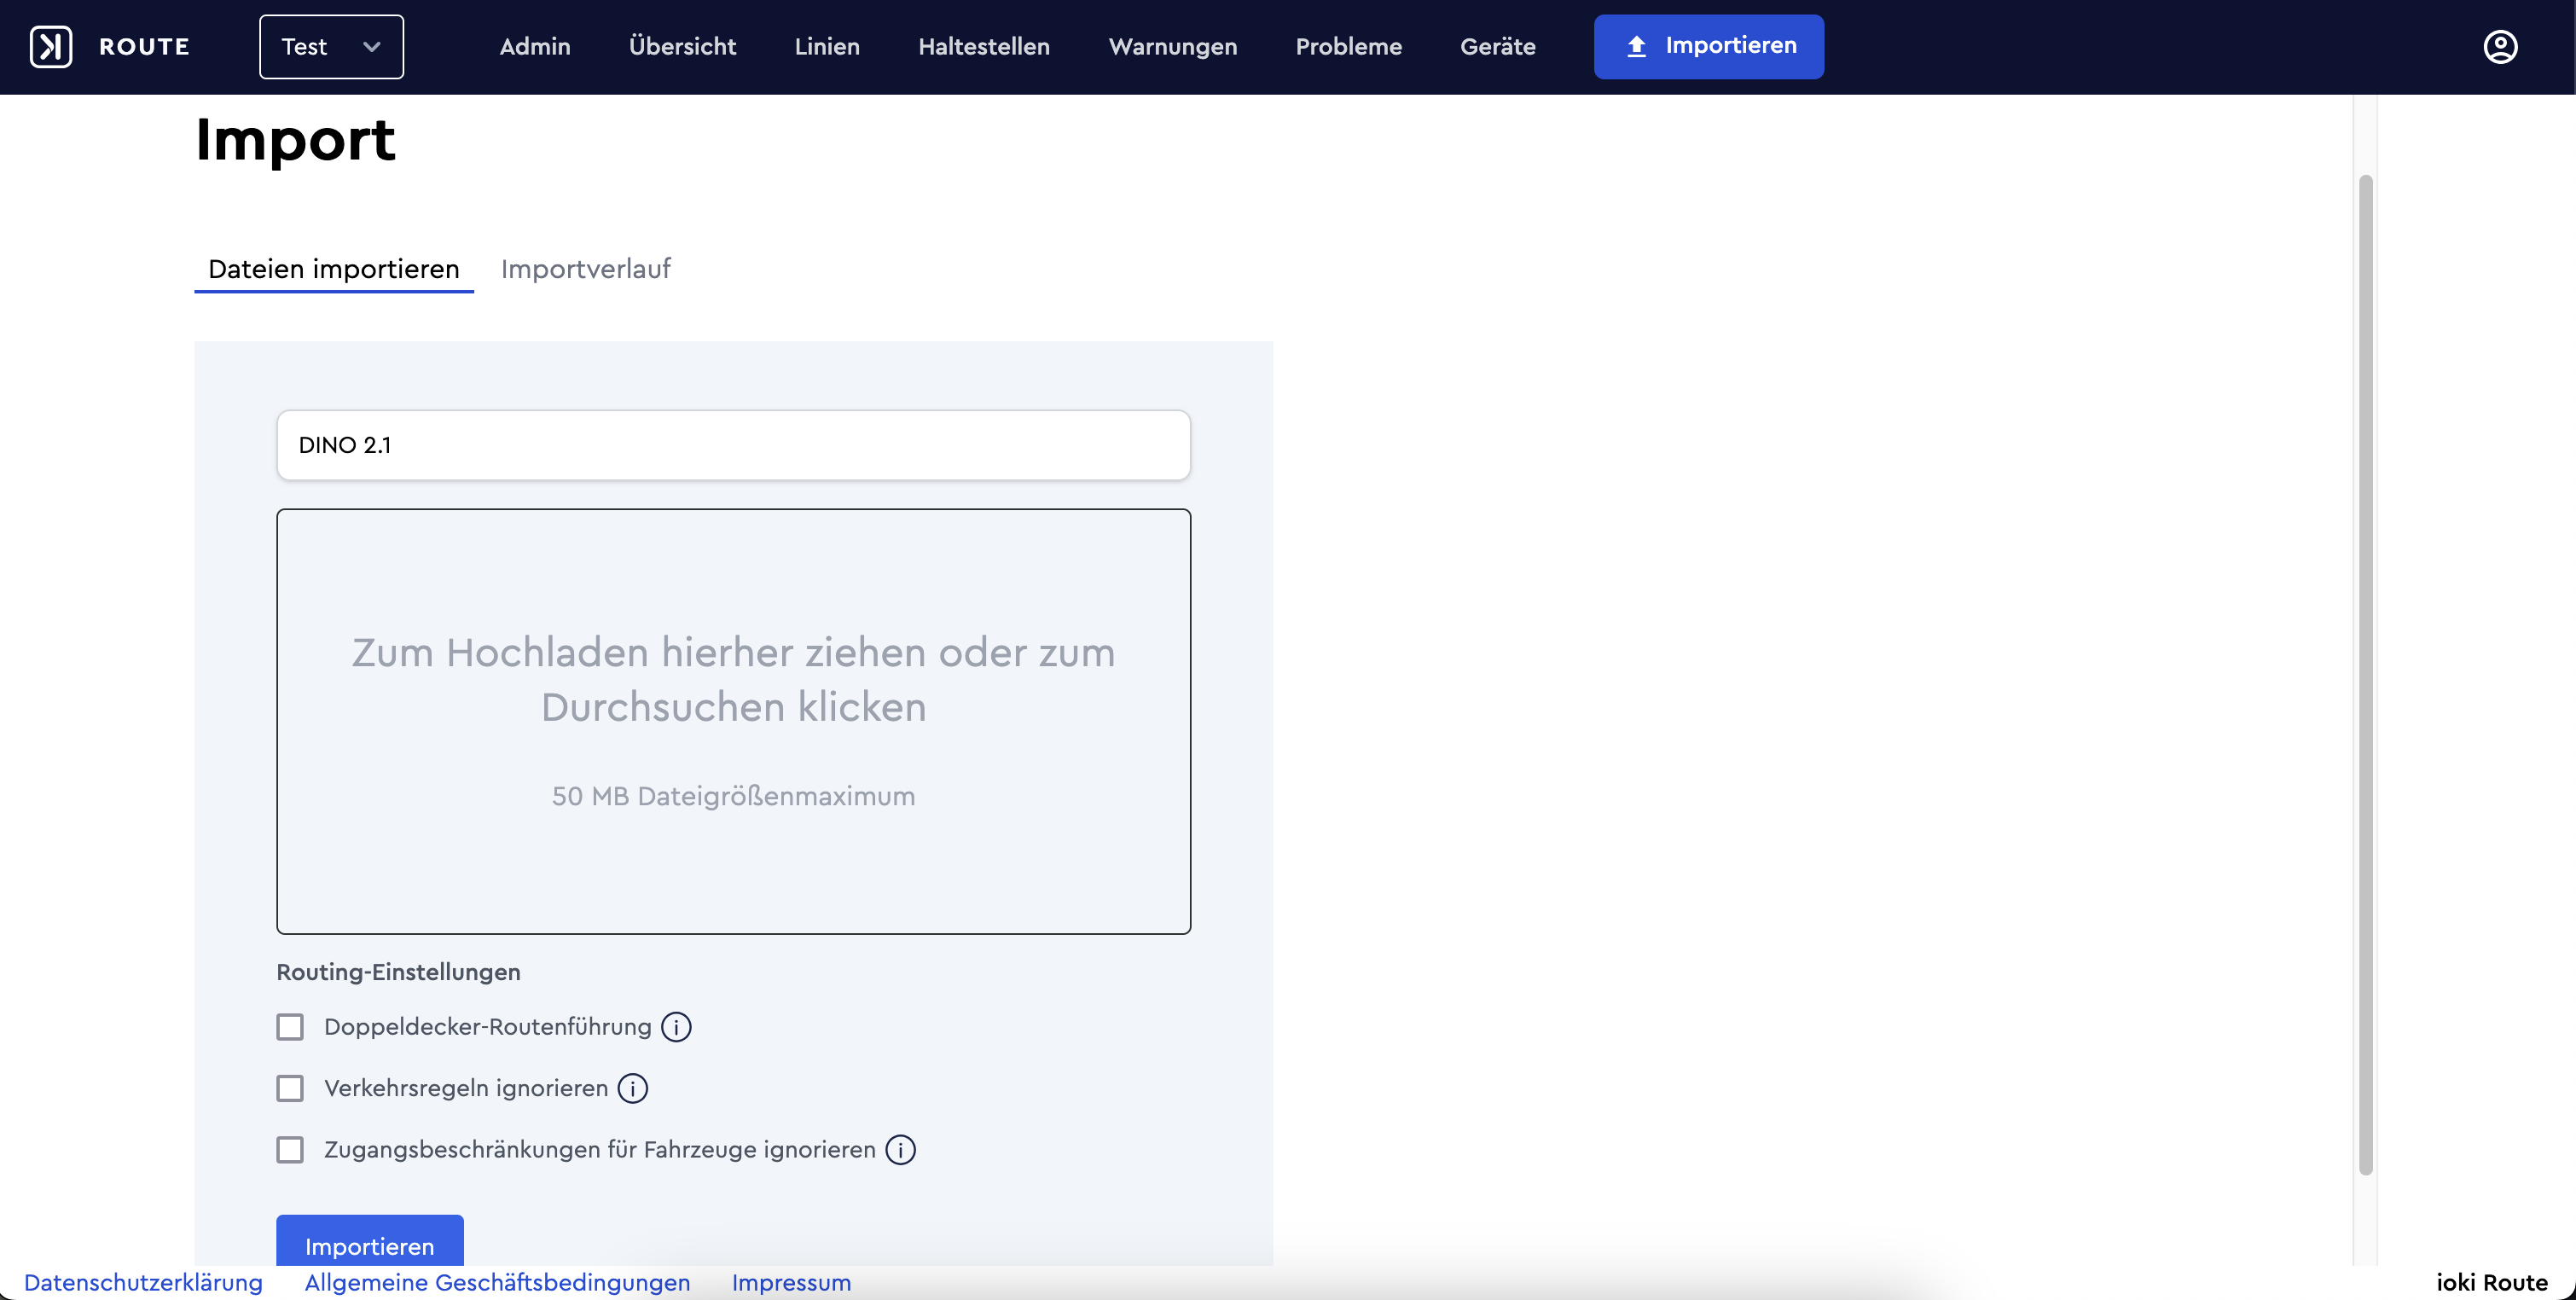Click the upload arrow icon in header

coord(1637,46)
